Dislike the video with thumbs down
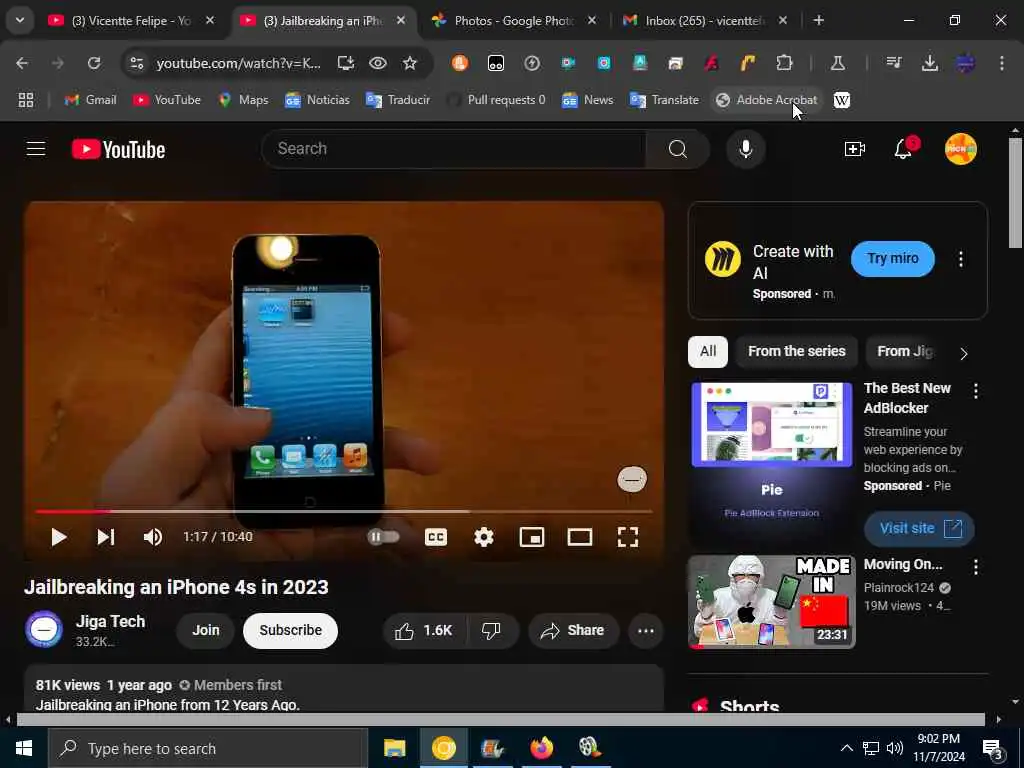 click(492, 630)
